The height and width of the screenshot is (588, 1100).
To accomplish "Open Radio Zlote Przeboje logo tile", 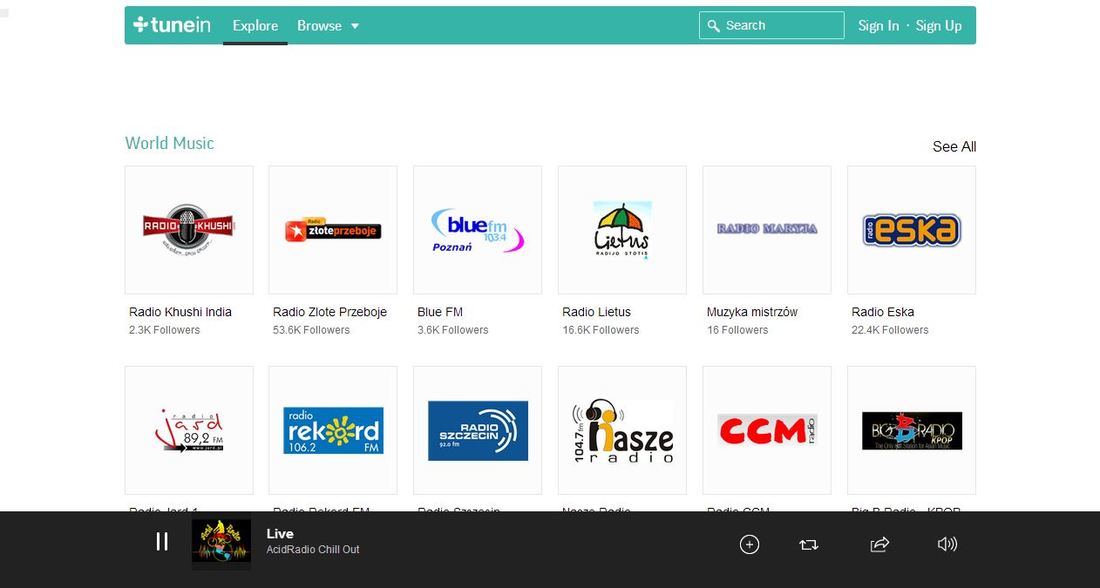I will 333,230.
